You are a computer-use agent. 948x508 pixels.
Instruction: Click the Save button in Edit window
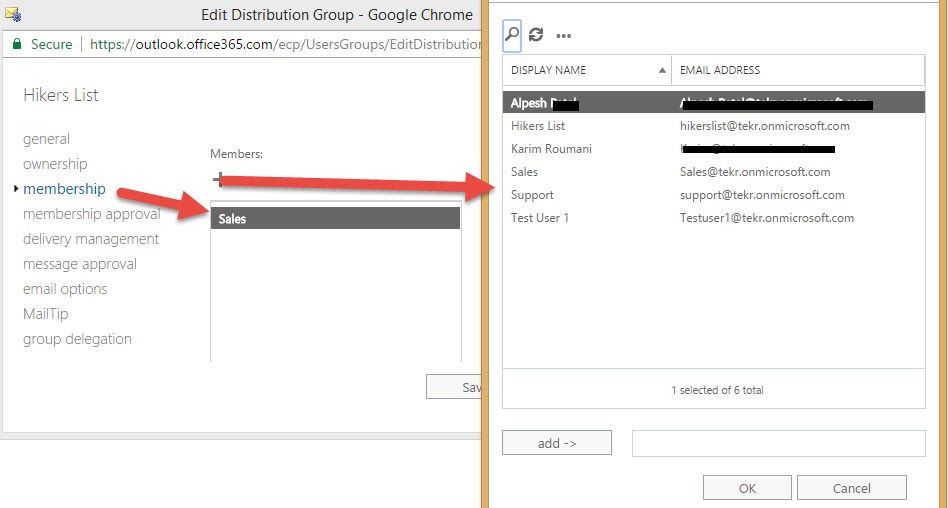click(453, 387)
